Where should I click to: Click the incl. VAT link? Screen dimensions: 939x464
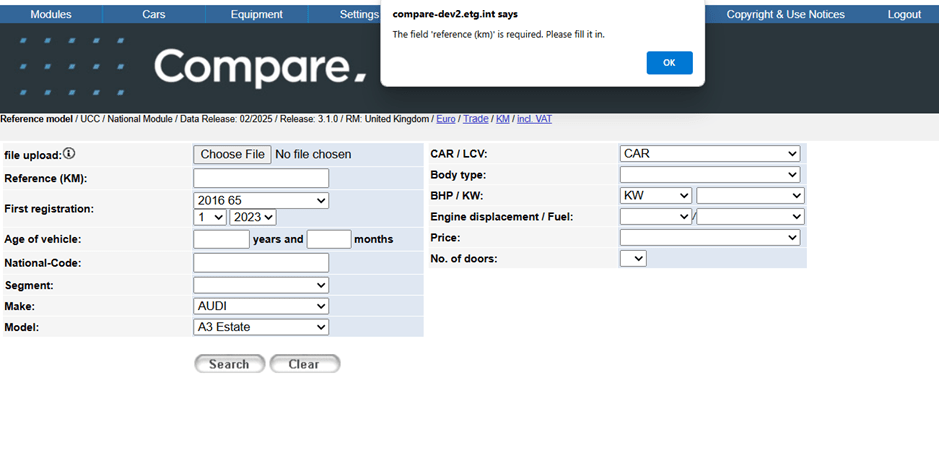[x=534, y=119]
